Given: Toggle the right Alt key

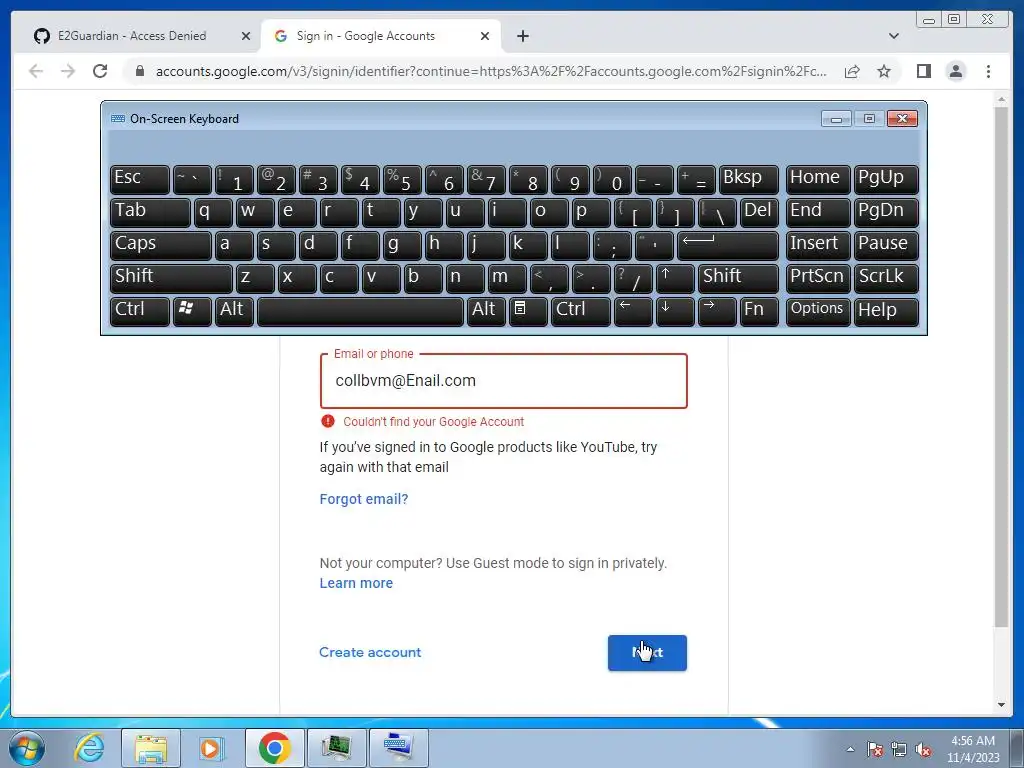Looking at the screenshot, I should coord(486,311).
